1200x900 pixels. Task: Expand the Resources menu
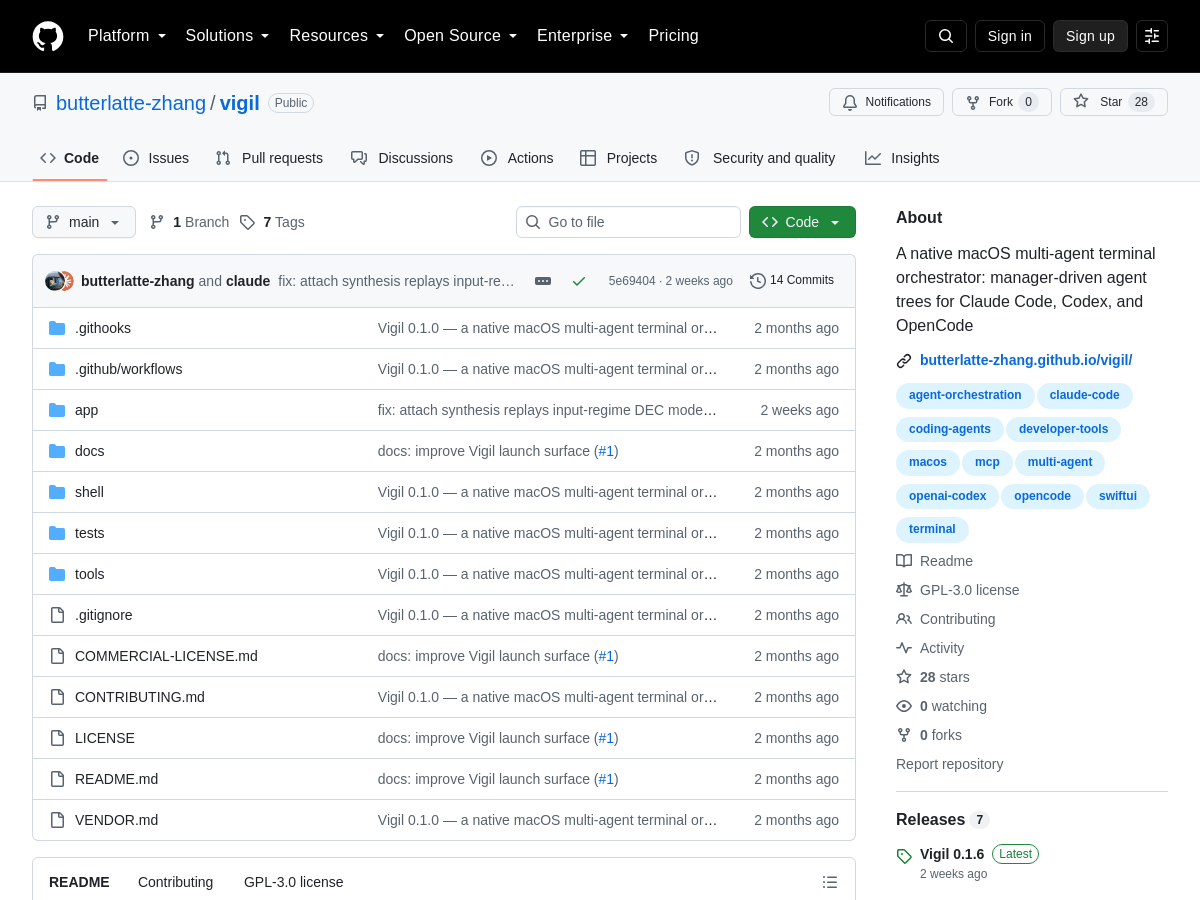337,36
